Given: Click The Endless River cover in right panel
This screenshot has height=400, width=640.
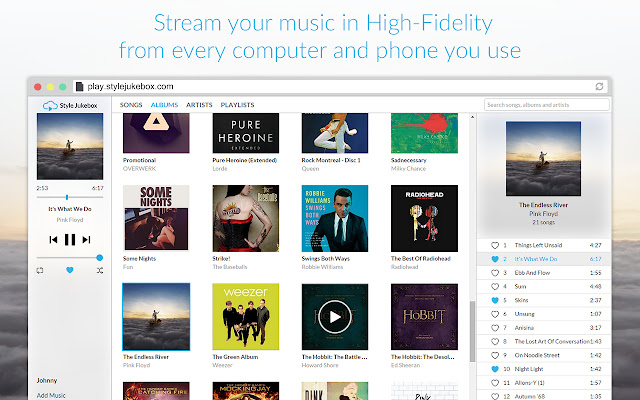Looking at the screenshot, I should coord(543,158).
